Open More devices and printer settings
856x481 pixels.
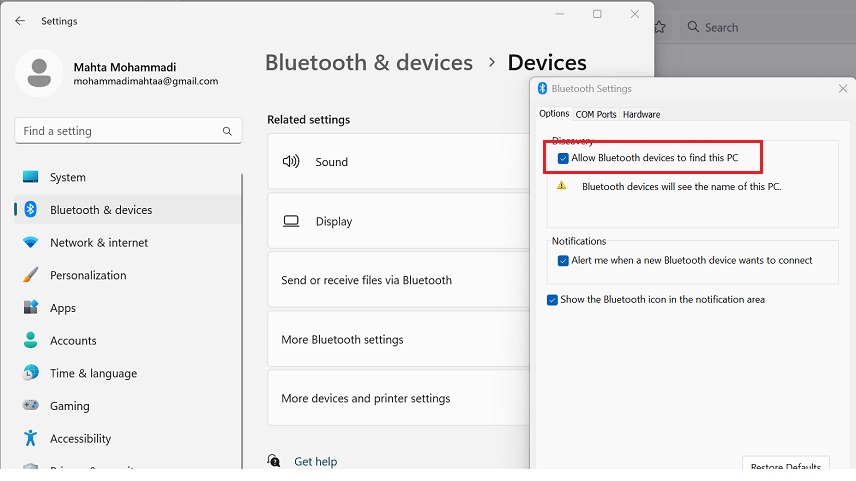coord(399,398)
